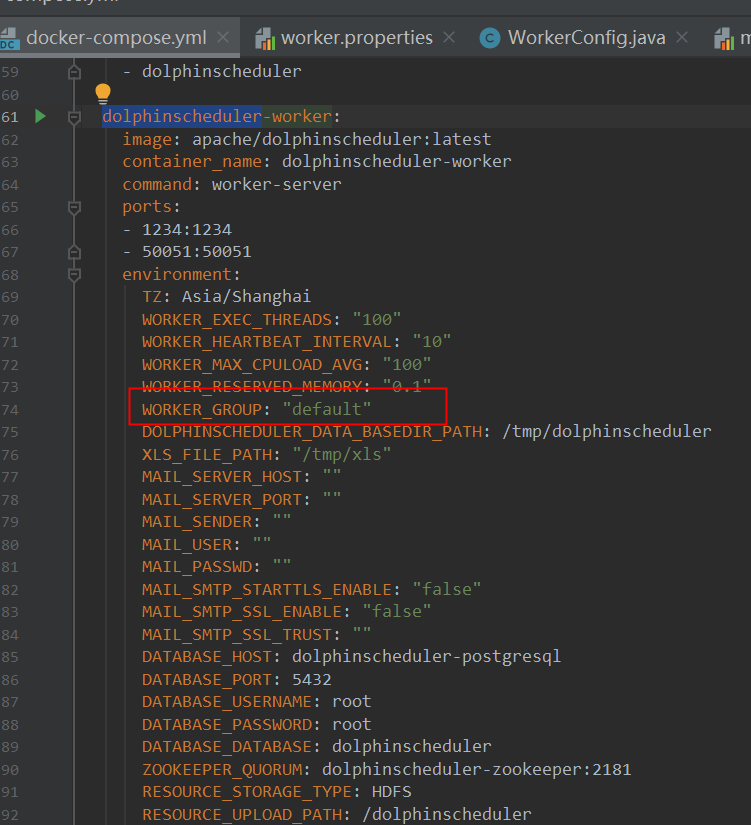Click the fold end marker at line 59
This screenshot has height=825, width=751.
coord(74,72)
